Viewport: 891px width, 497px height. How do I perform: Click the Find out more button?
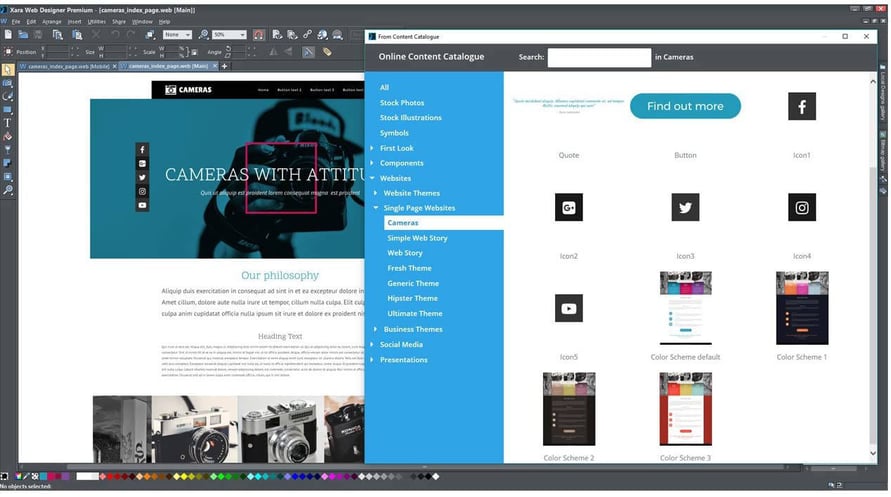685,106
